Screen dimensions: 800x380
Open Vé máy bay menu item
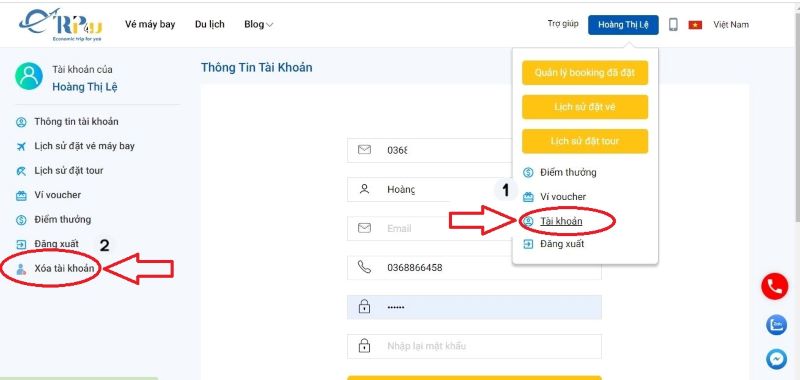coord(150,24)
